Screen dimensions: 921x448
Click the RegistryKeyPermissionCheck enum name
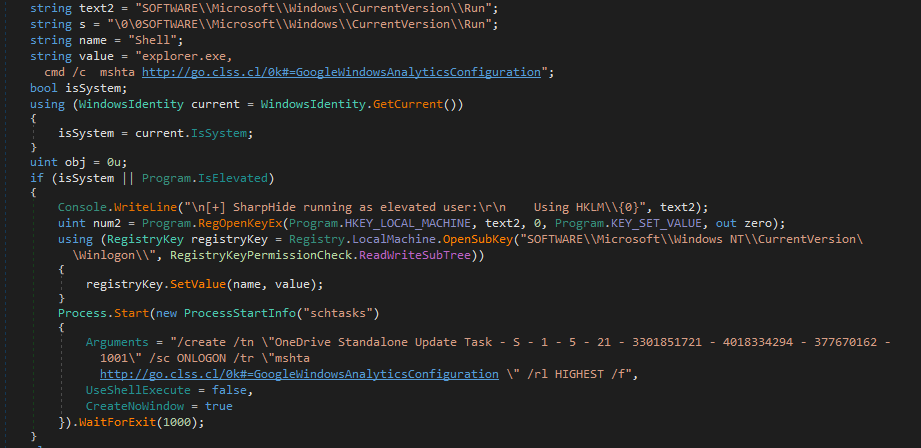[x=260, y=255]
